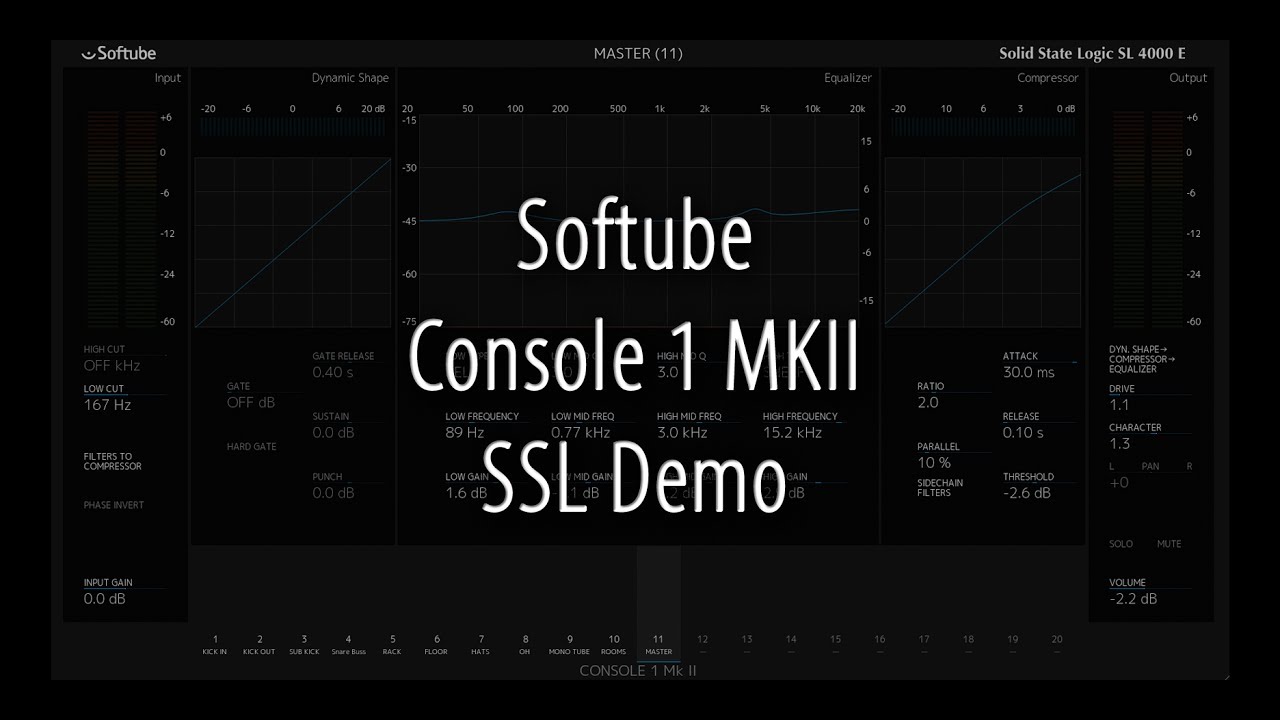Toggle the PHASE INVERT switch
The height and width of the screenshot is (720, 1280).
(114, 505)
